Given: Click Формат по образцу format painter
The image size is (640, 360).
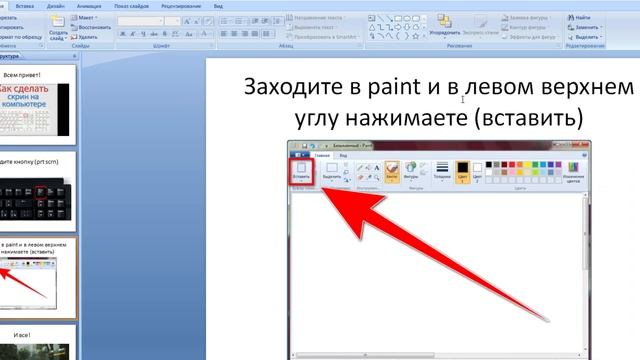Looking at the screenshot, I should [20, 37].
